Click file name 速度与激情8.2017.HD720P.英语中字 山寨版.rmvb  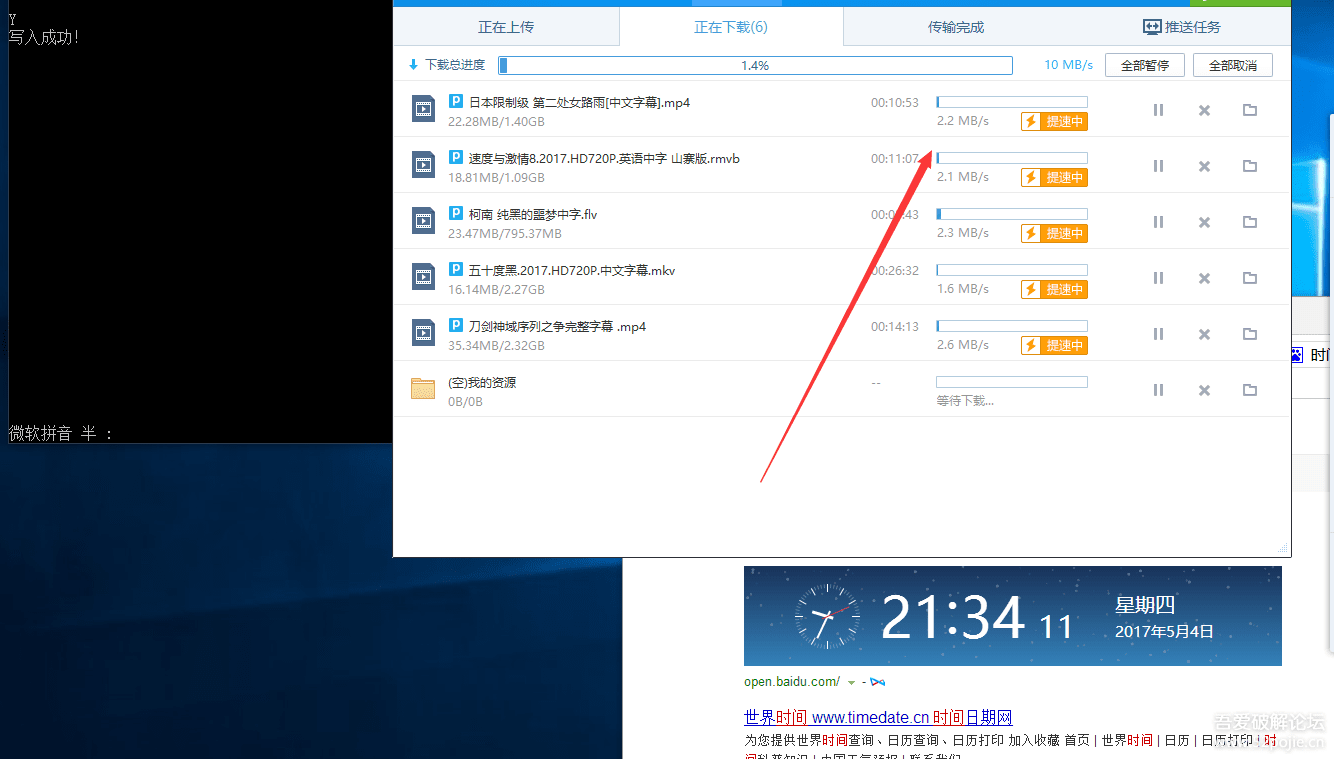click(x=604, y=158)
